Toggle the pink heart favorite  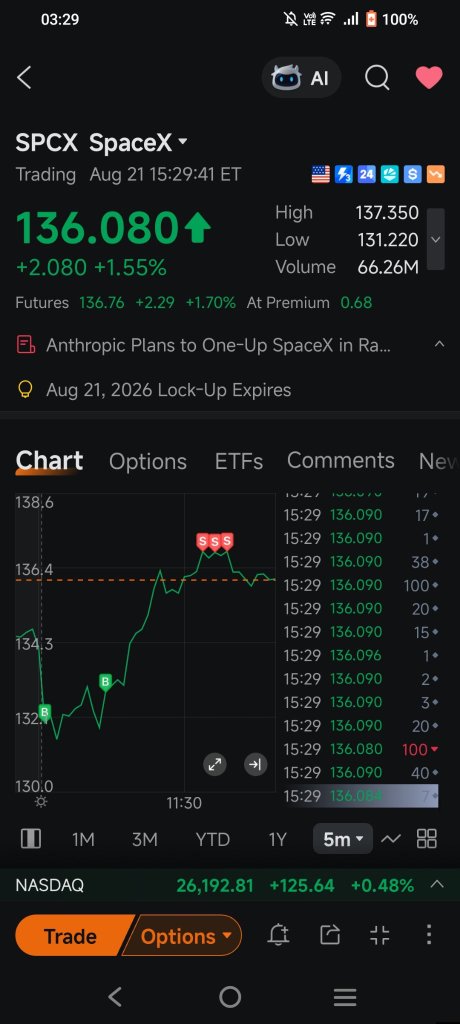pyautogui.click(x=429, y=77)
